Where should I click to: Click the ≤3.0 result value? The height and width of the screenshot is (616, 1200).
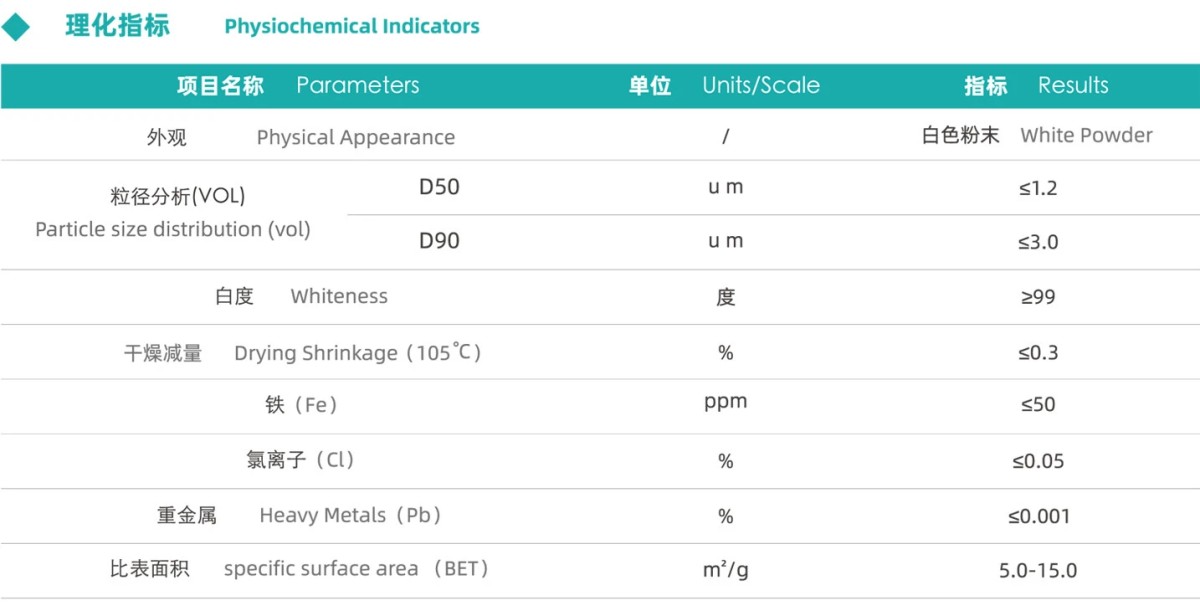(x=1038, y=242)
